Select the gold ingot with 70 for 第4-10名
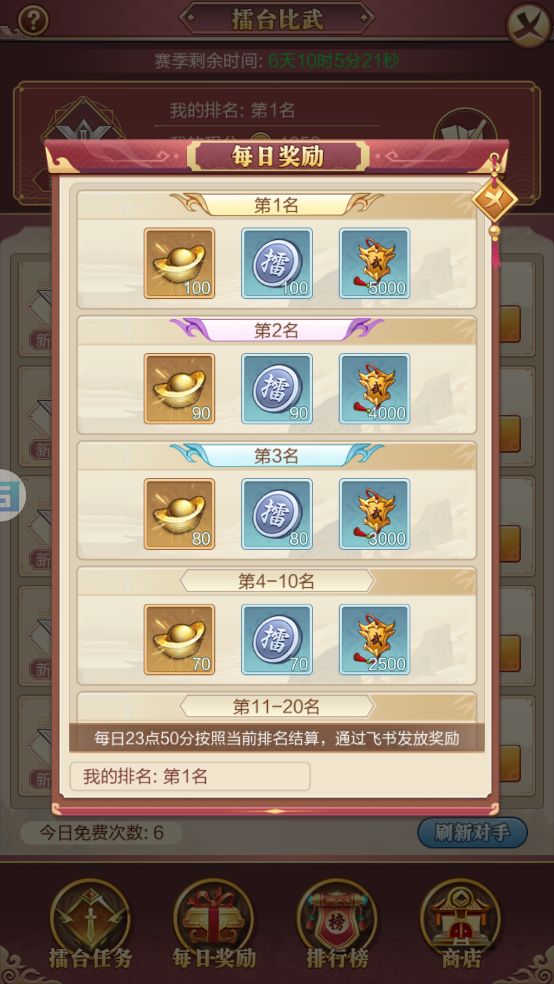This screenshot has width=554, height=984. click(x=179, y=639)
